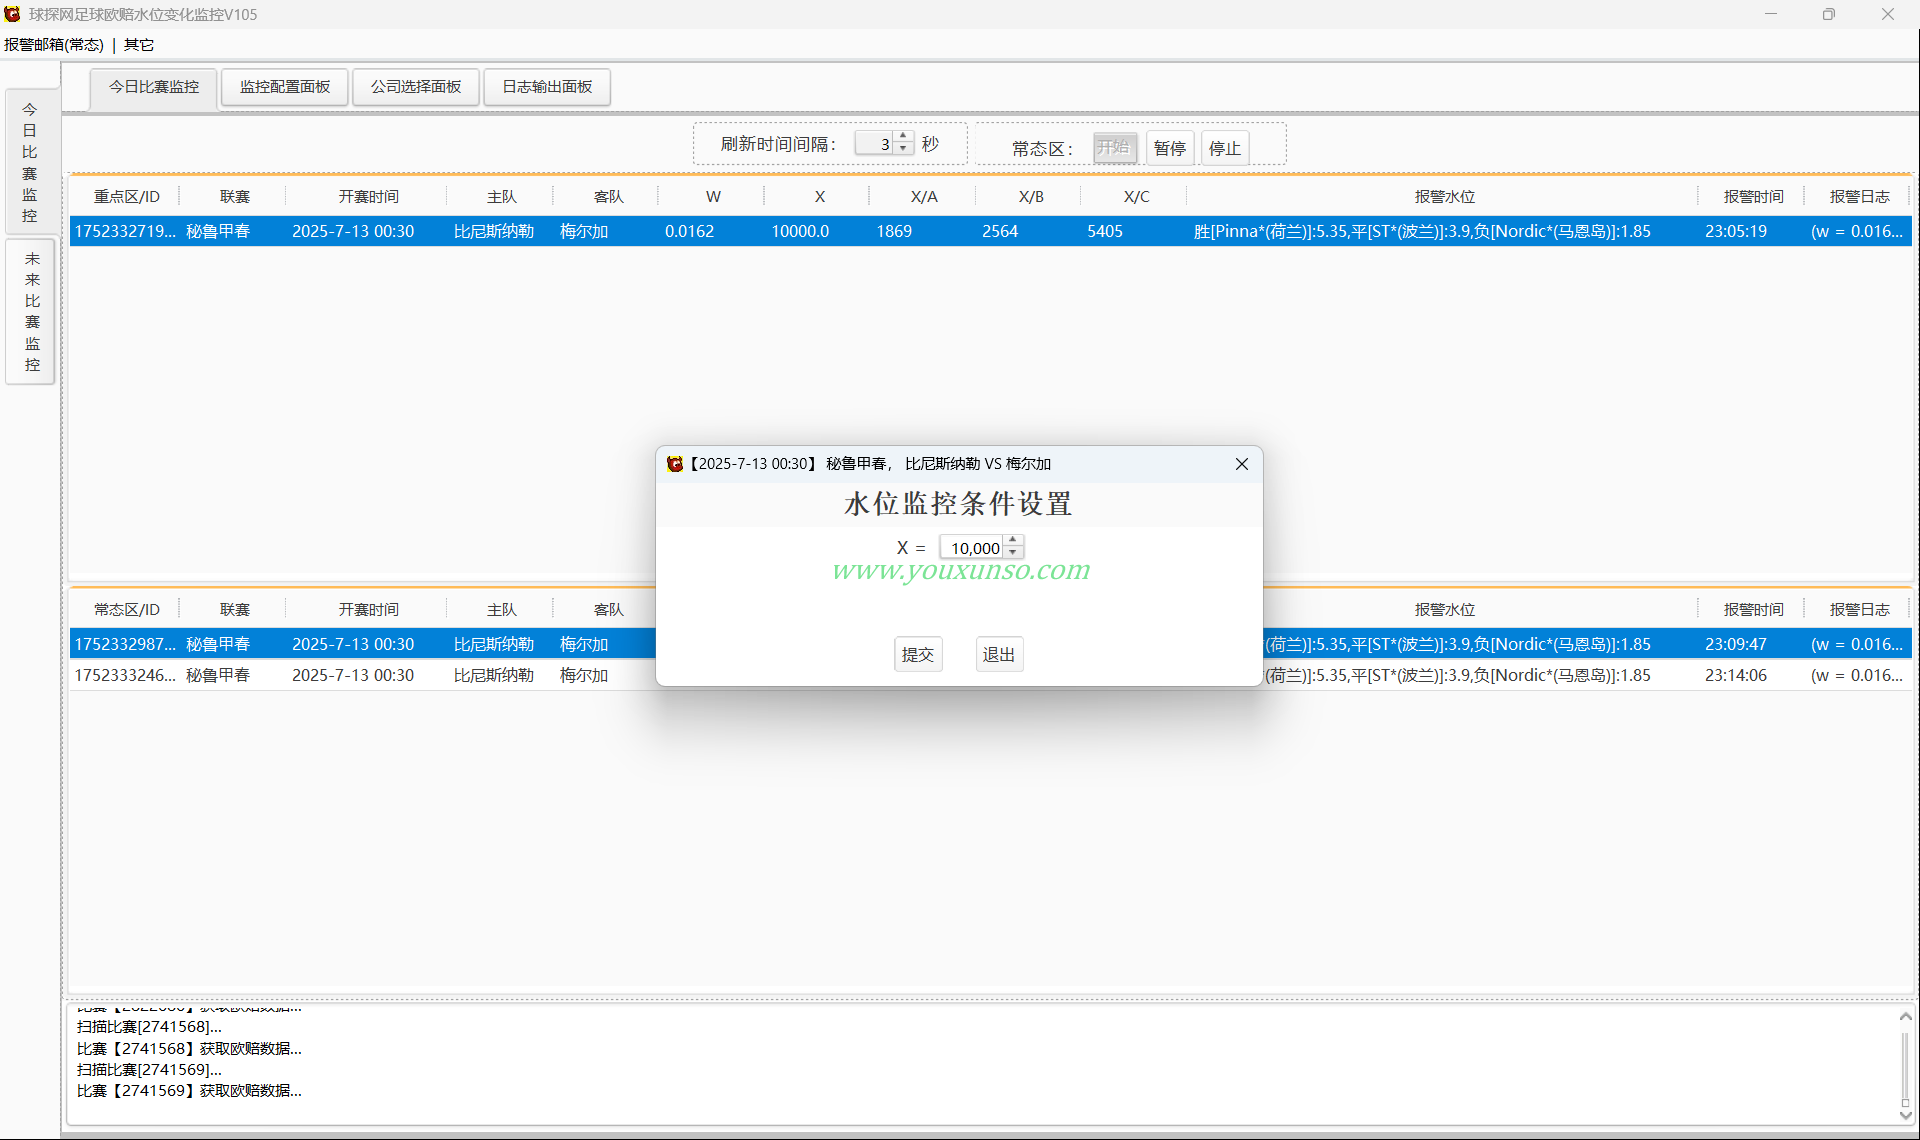1920x1140 pixels.
Task: Click 报警水位 header in top table
Action: (x=1444, y=197)
